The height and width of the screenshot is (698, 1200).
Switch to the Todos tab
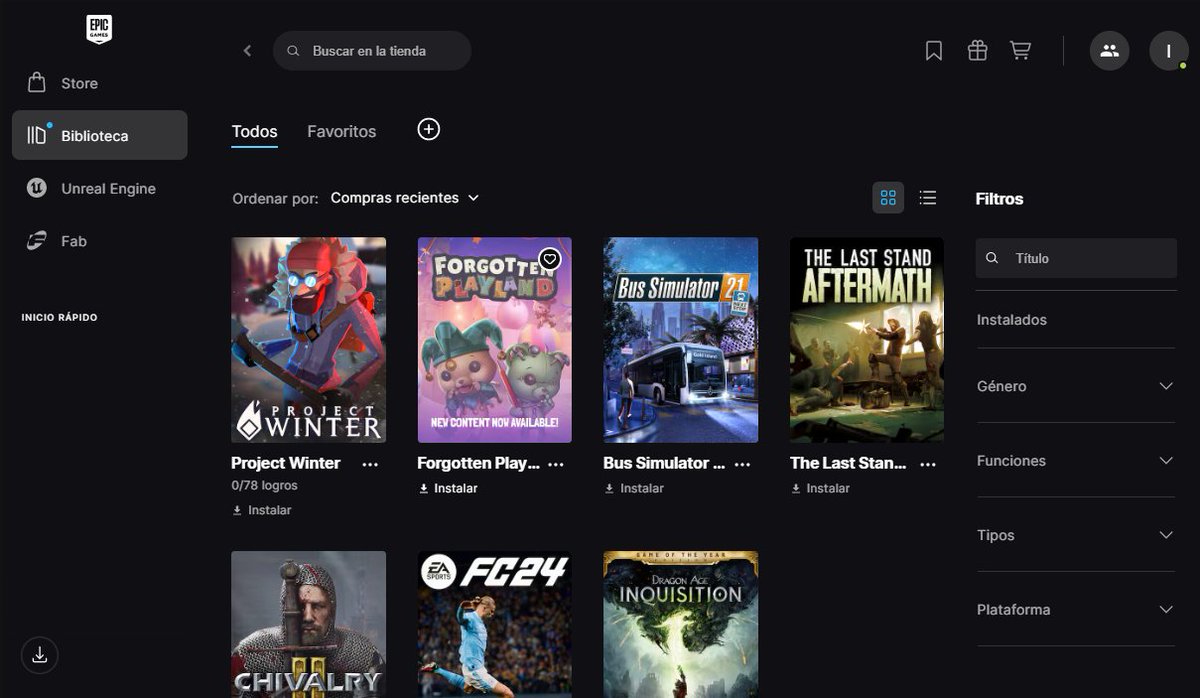(x=254, y=132)
